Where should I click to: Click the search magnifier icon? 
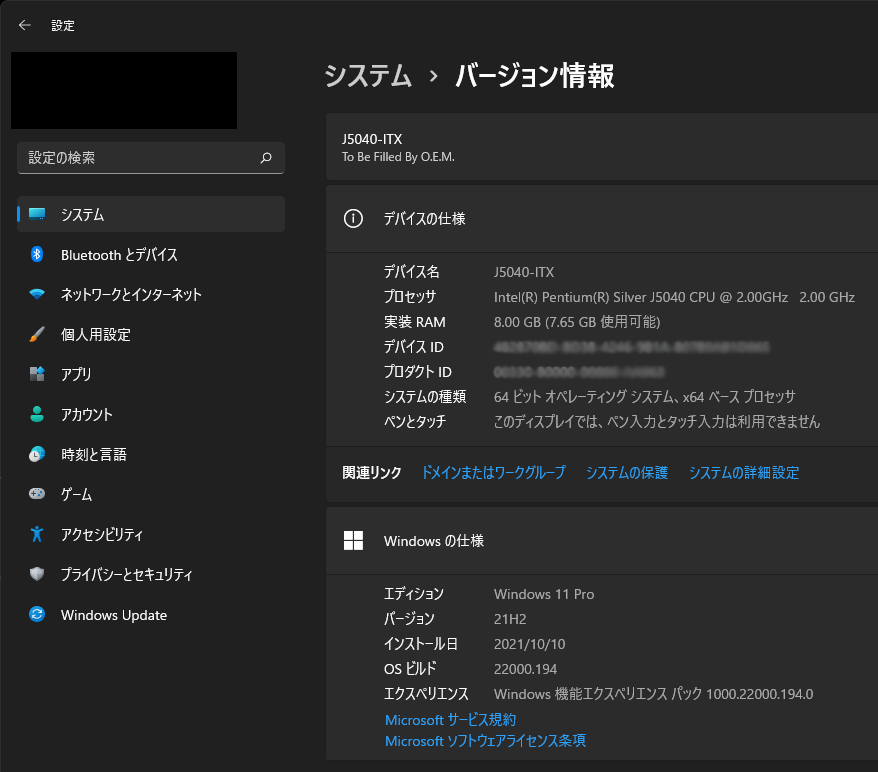tap(267, 158)
